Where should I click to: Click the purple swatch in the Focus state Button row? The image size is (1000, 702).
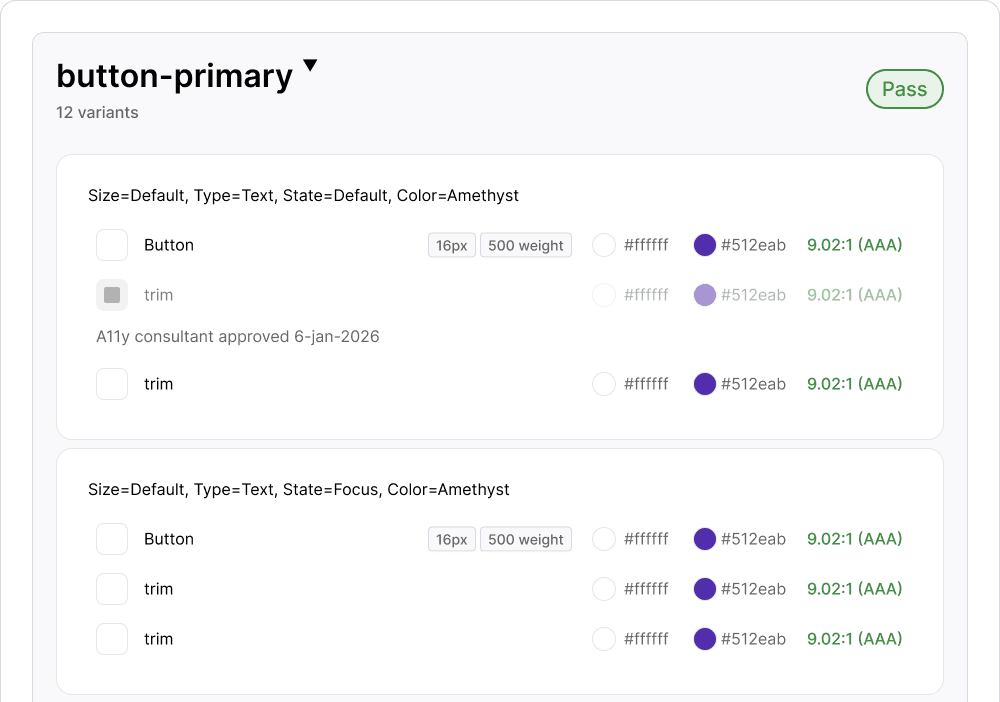pyautogui.click(x=704, y=539)
